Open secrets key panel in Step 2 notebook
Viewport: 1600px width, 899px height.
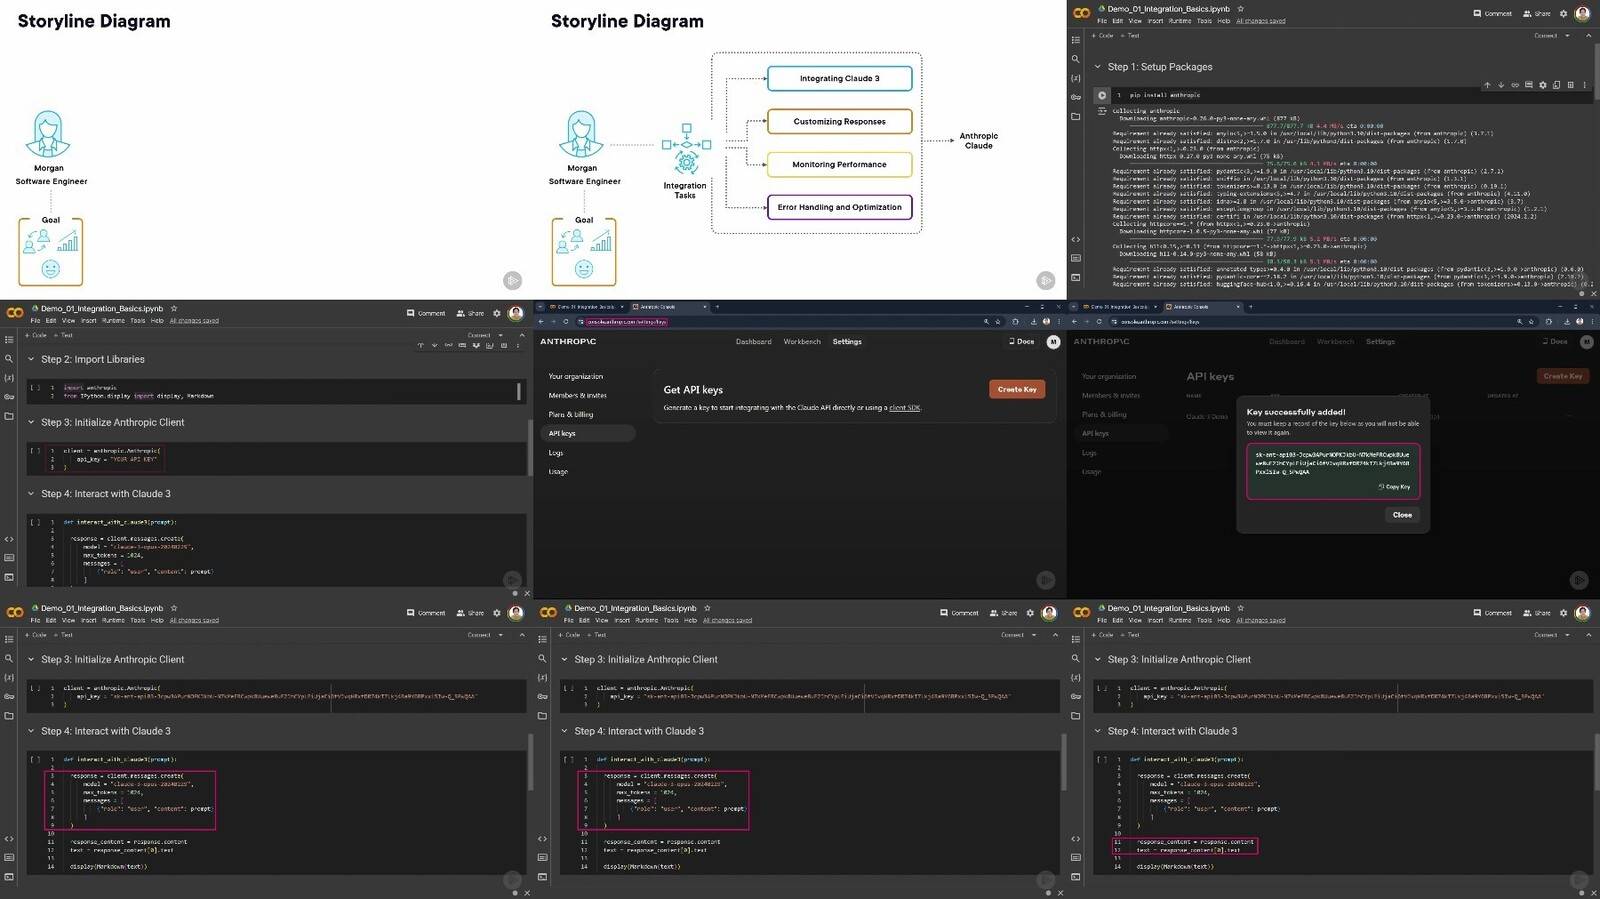9,397
